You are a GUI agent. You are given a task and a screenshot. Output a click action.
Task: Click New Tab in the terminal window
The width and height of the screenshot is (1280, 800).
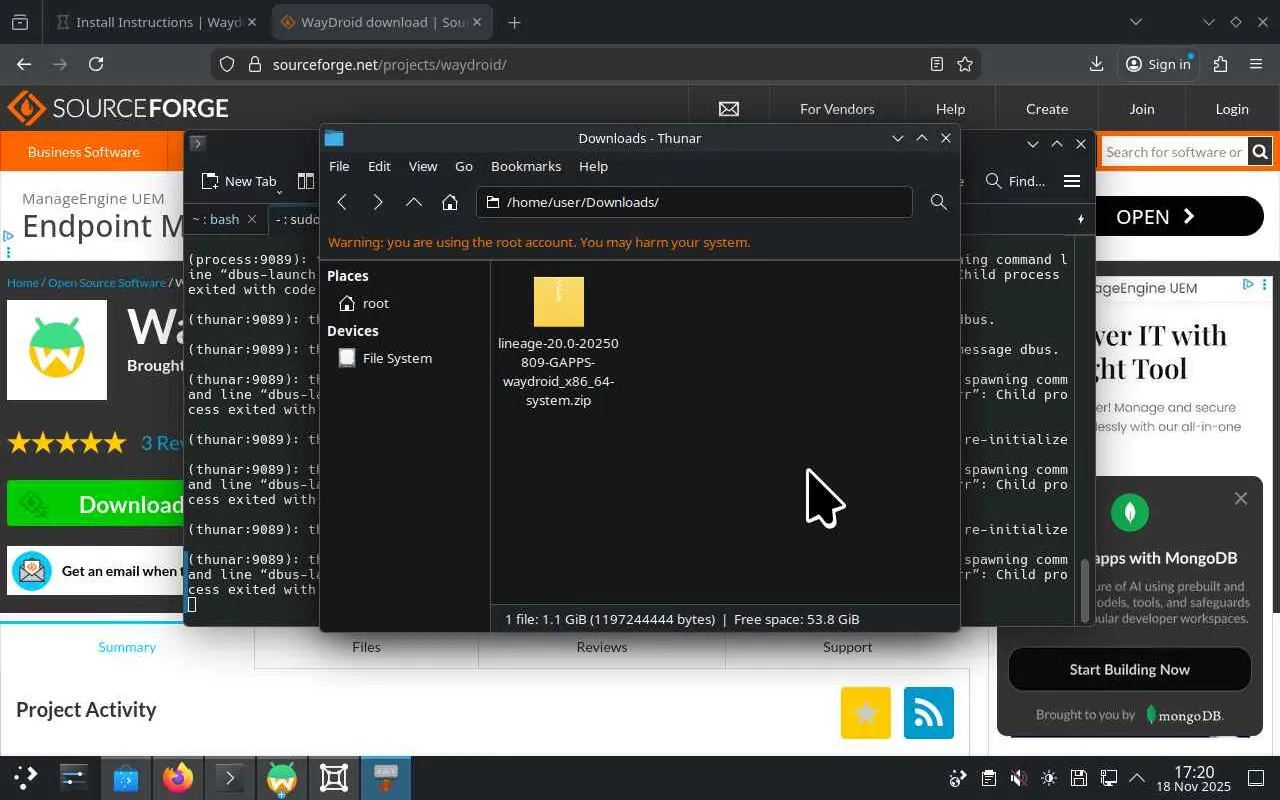(239, 181)
